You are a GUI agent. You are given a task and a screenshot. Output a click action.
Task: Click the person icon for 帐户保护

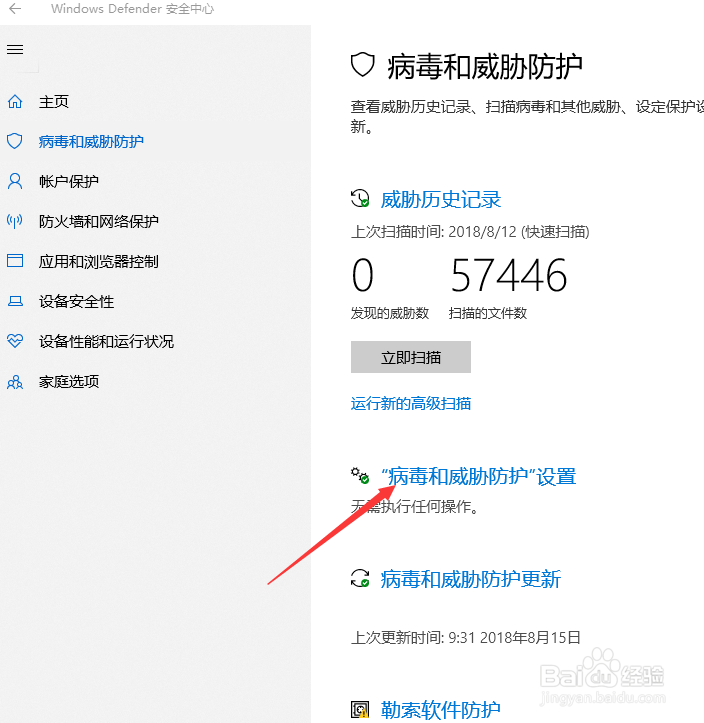15,181
